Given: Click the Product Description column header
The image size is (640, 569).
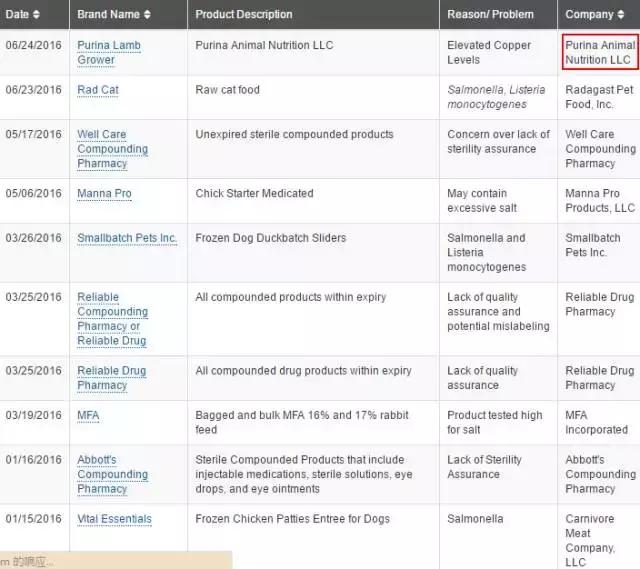Looking at the screenshot, I should [244, 15].
